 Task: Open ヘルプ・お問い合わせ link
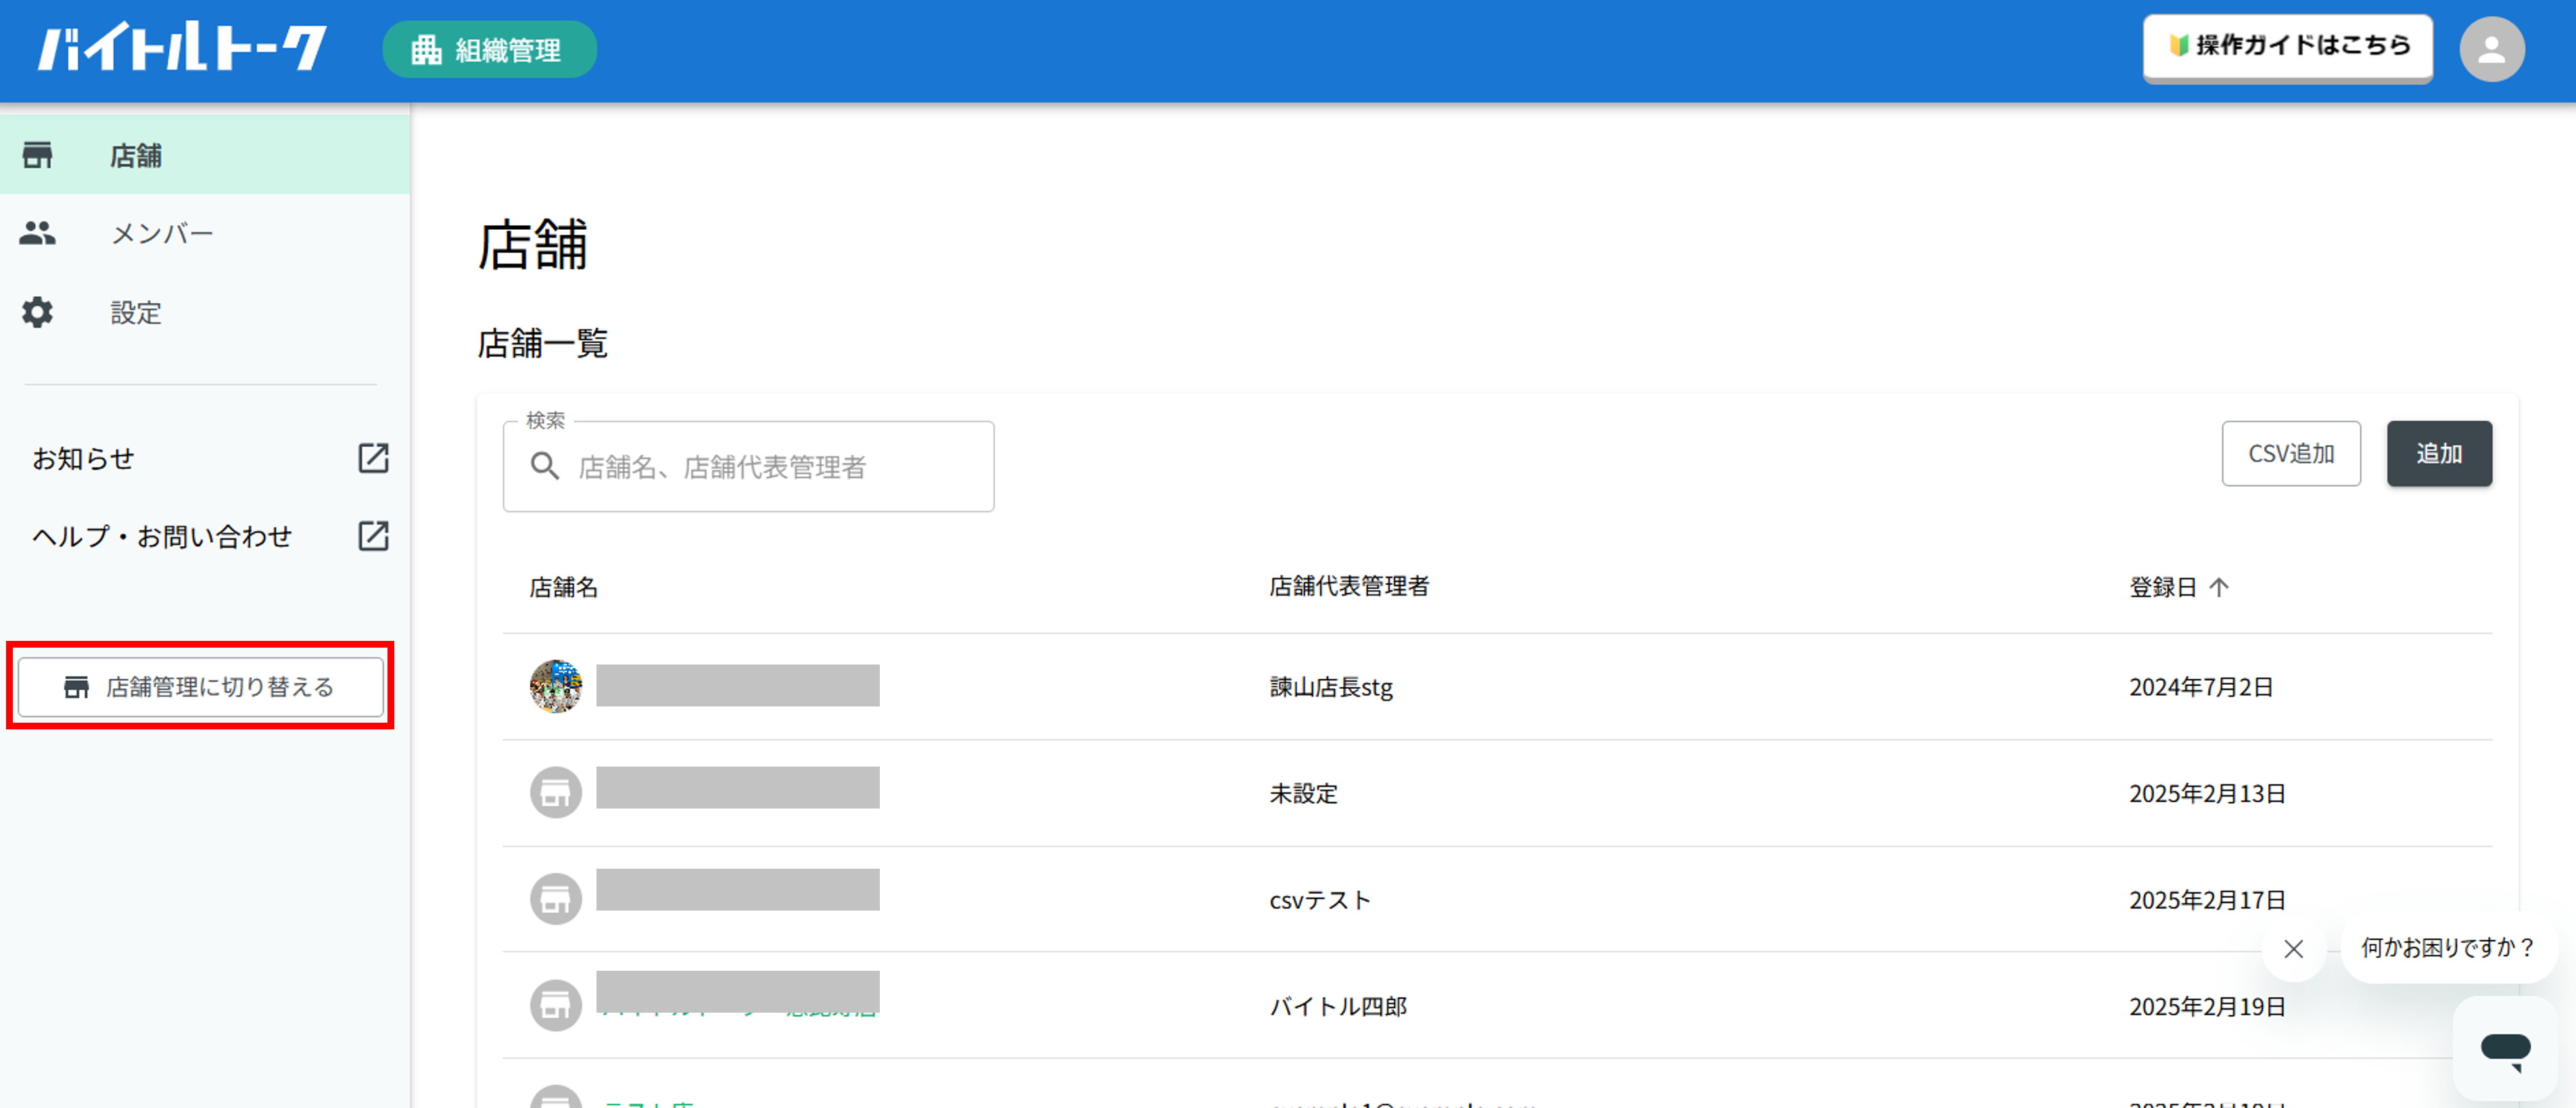tap(162, 536)
